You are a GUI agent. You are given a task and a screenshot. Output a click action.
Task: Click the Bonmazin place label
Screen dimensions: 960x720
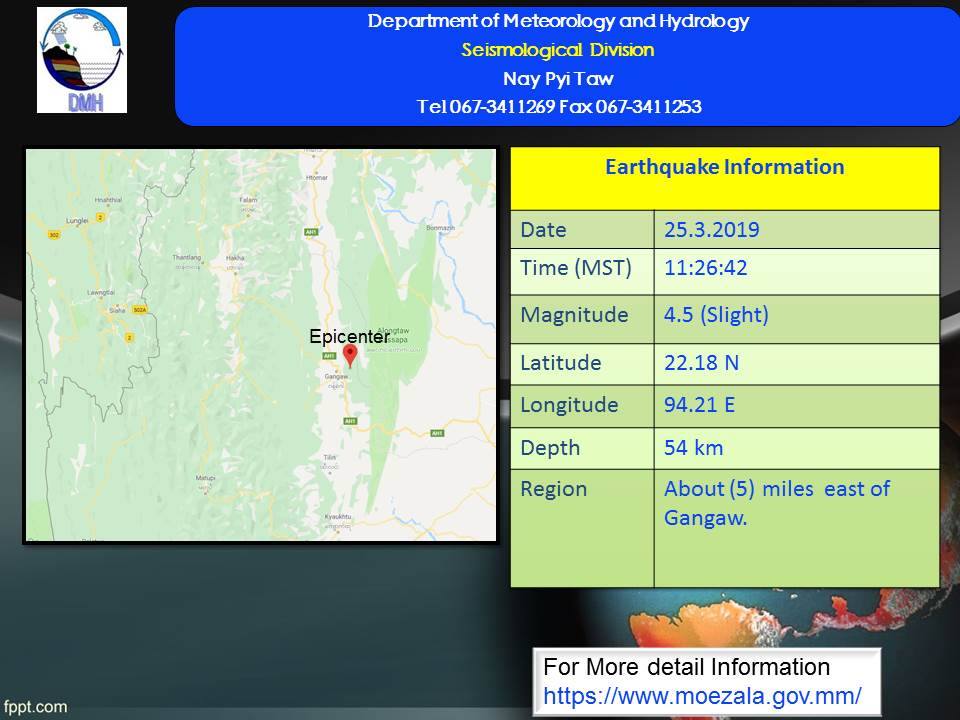click(440, 228)
